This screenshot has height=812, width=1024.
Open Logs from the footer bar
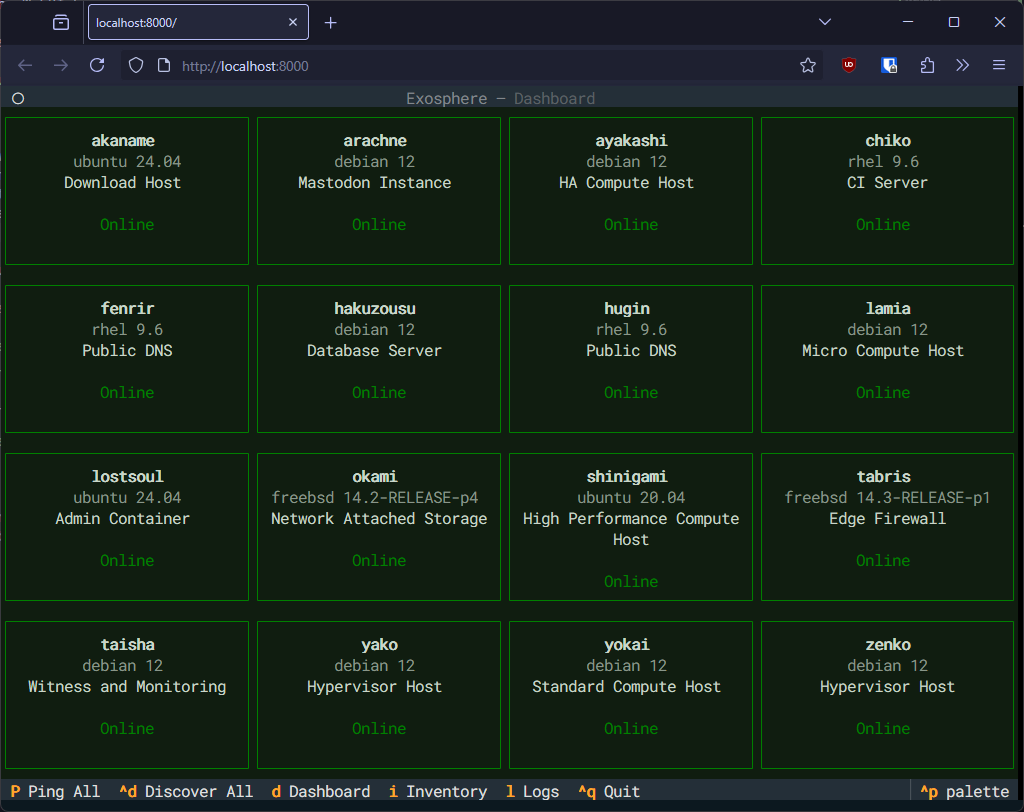click(x=532, y=791)
